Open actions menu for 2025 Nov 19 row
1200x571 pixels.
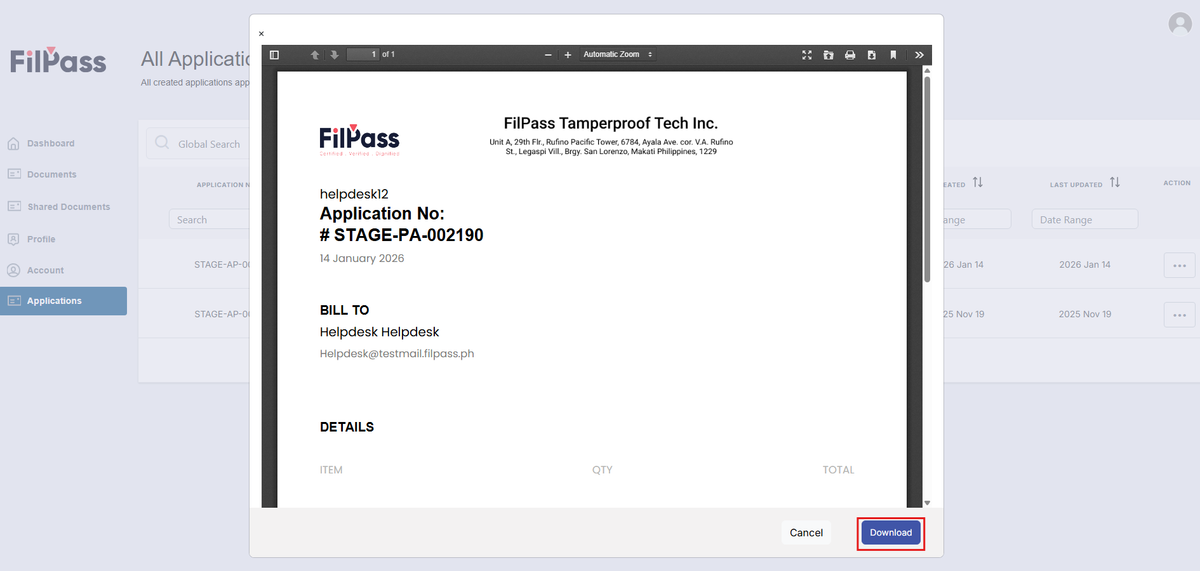pos(1179,314)
